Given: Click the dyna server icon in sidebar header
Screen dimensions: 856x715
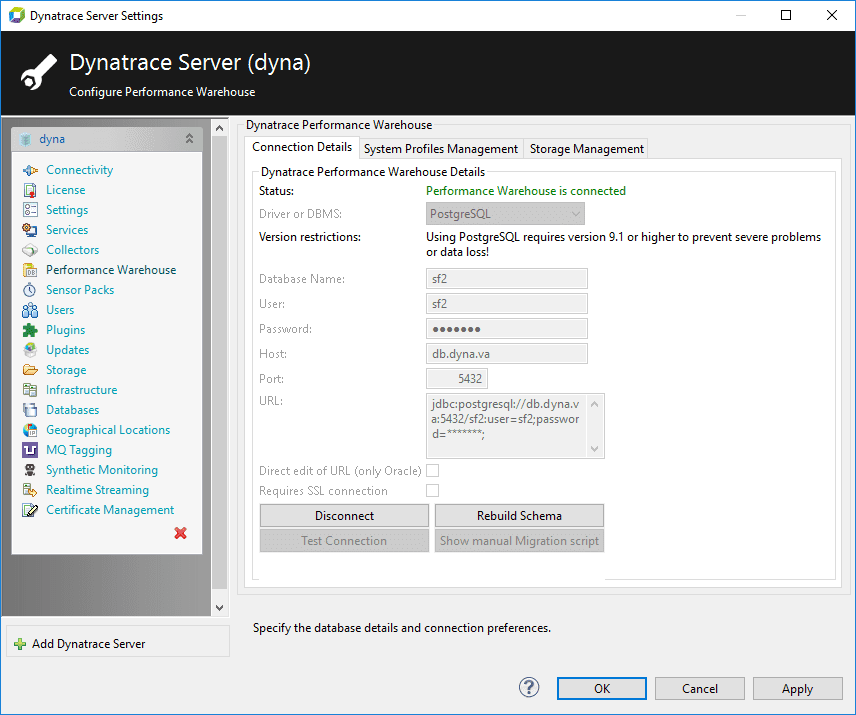Looking at the screenshot, I should 26,139.
